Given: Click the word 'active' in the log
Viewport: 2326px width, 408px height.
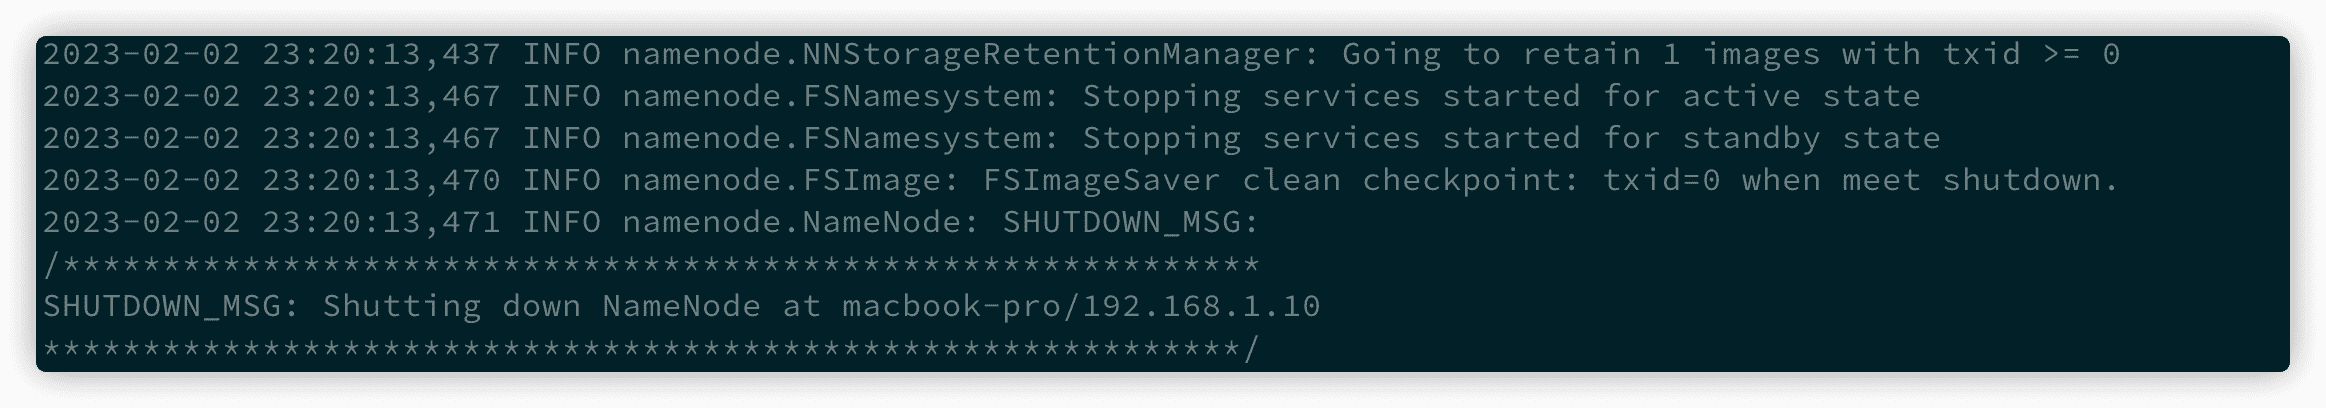Looking at the screenshot, I should [x=1741, y=96].
